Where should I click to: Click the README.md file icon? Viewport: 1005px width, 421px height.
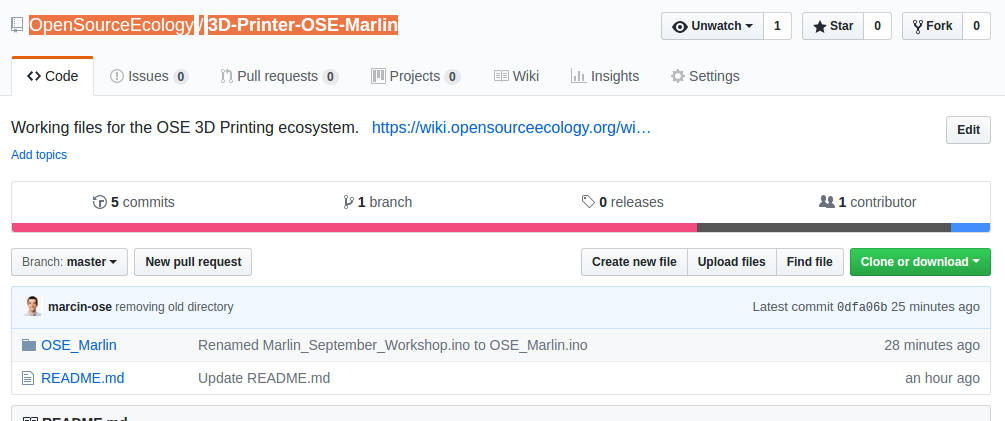coord(28,378)
